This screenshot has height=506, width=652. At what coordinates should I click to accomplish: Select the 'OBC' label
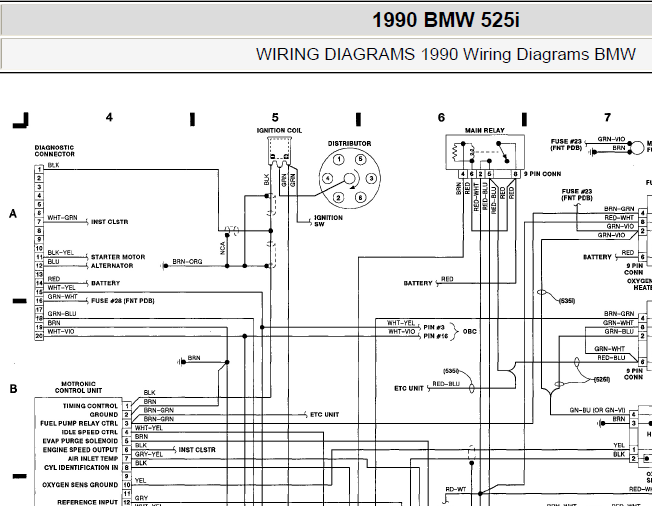click(x=469, y=331)
